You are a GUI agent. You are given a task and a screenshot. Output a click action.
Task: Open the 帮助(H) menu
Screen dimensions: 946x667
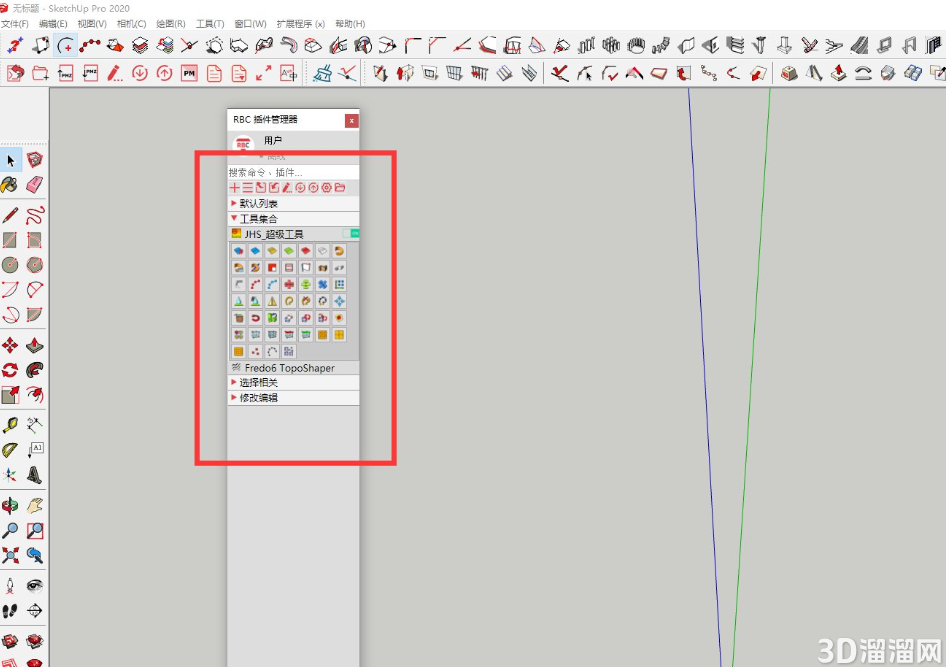click(x=350, y=24)
